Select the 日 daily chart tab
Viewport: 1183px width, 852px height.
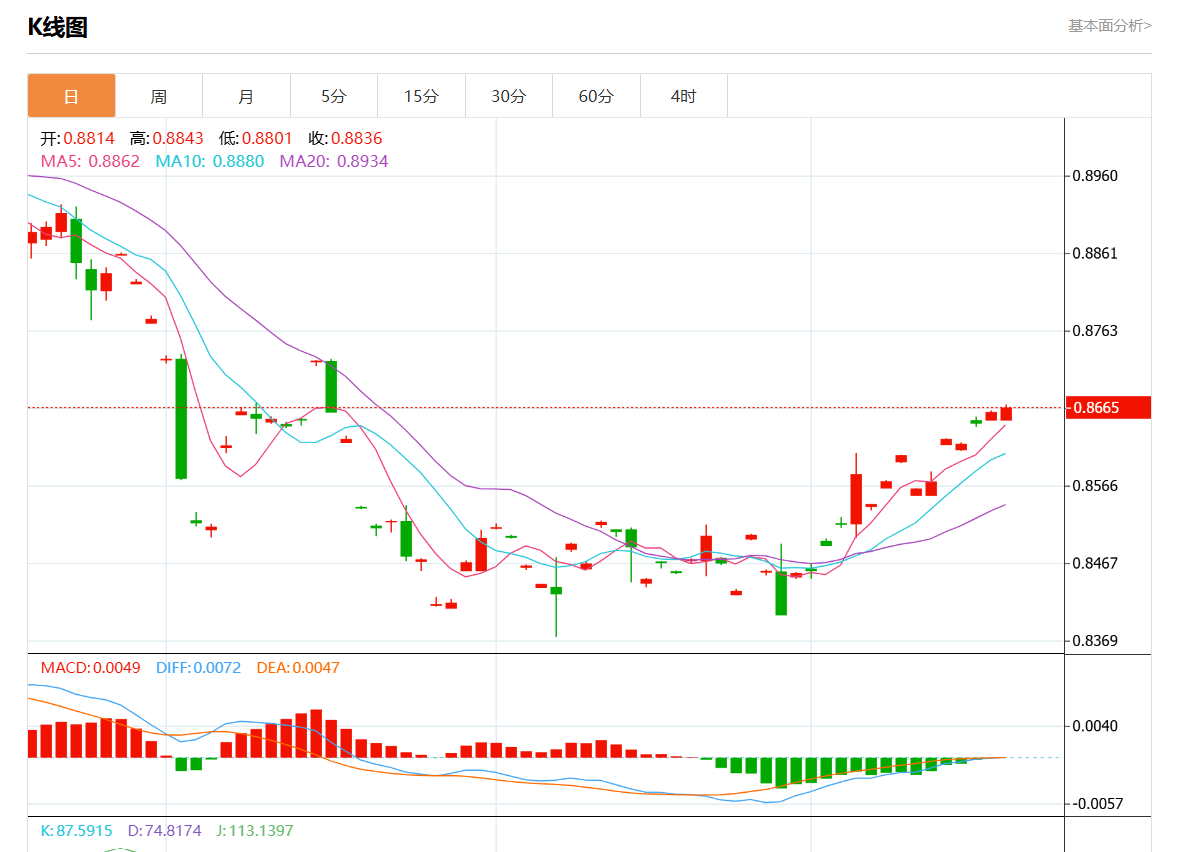[71, 96]
